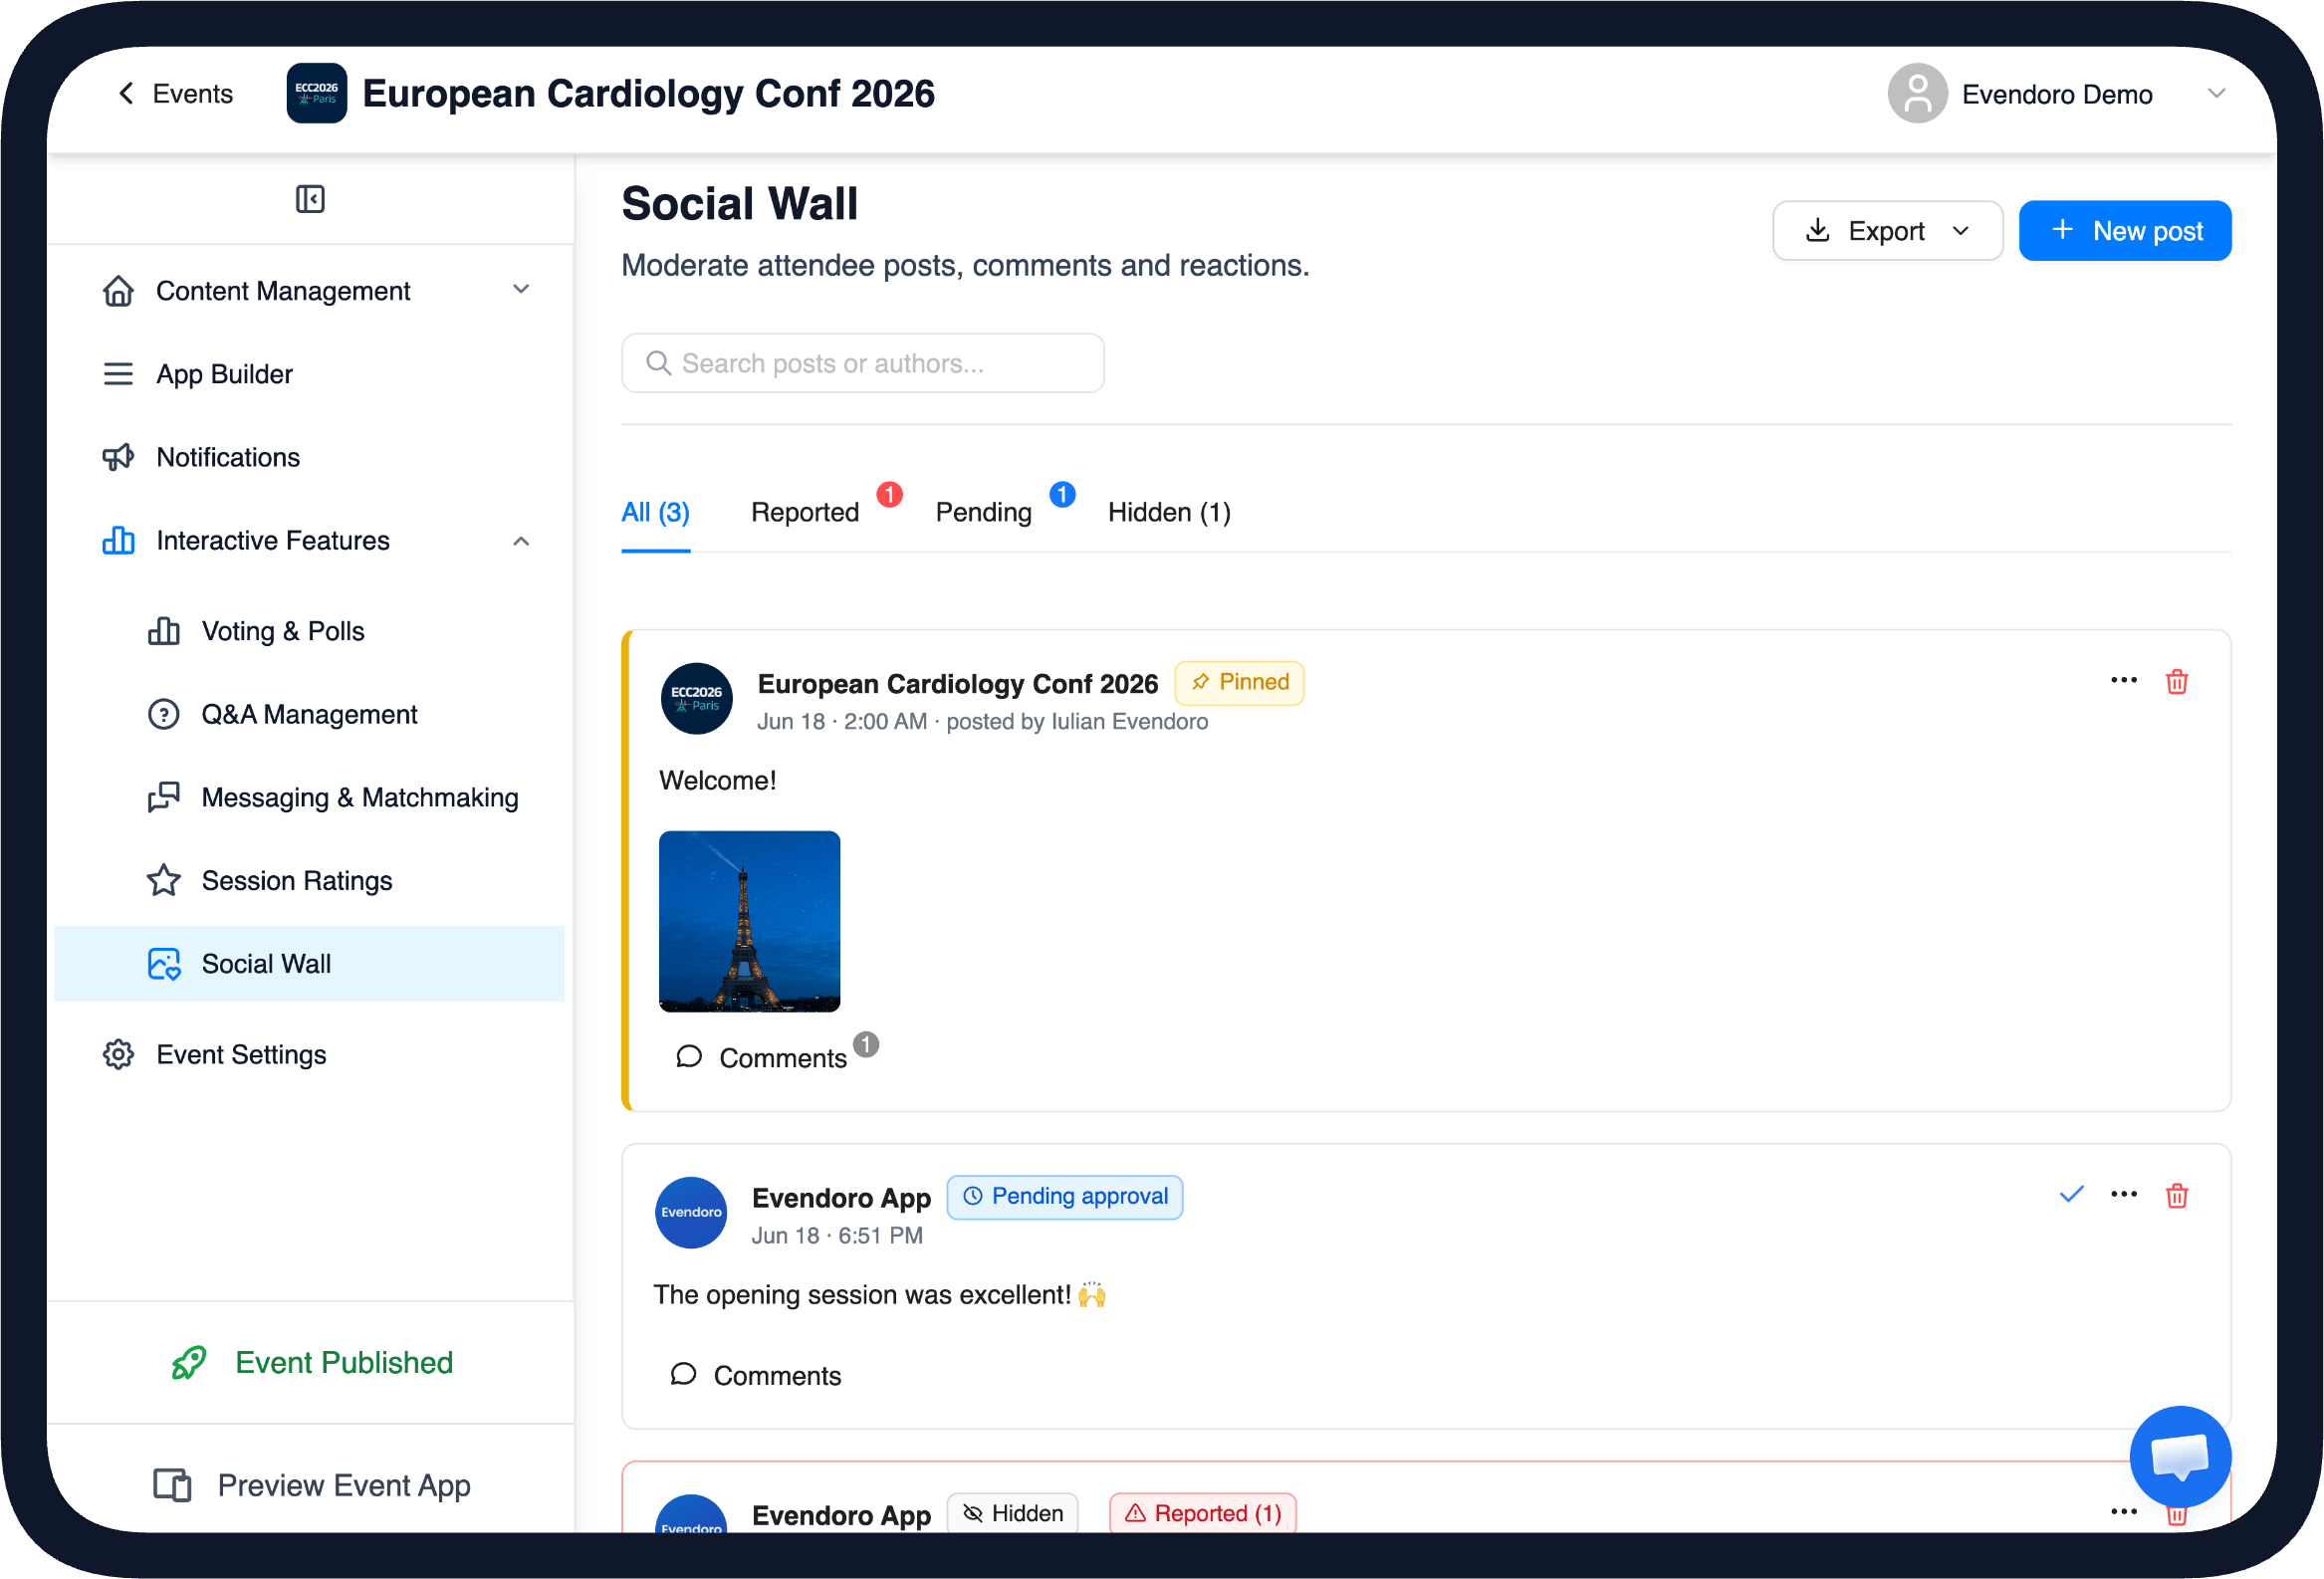
Task: Go back to Events
Action: 175,94
